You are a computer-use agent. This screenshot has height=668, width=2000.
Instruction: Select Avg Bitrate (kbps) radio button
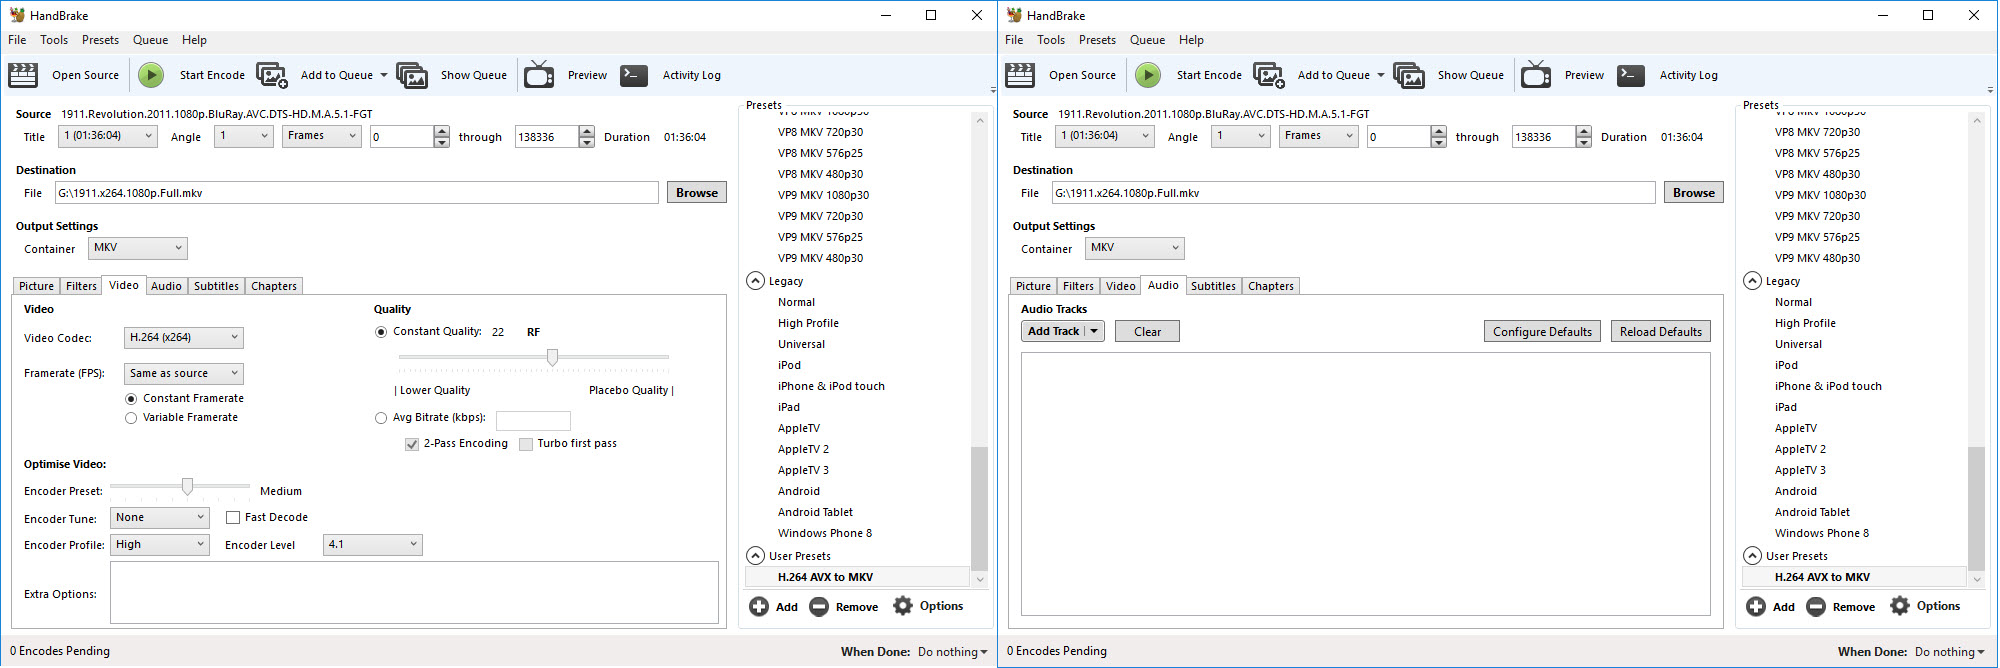[381, 418]
